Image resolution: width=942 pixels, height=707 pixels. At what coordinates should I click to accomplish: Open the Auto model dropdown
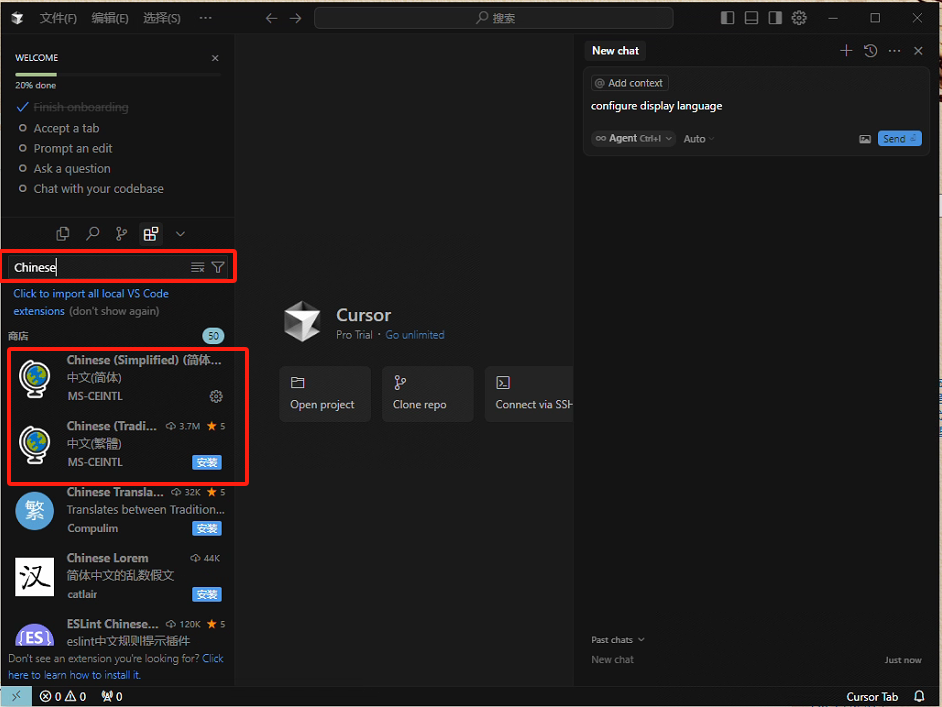[699, 139]
